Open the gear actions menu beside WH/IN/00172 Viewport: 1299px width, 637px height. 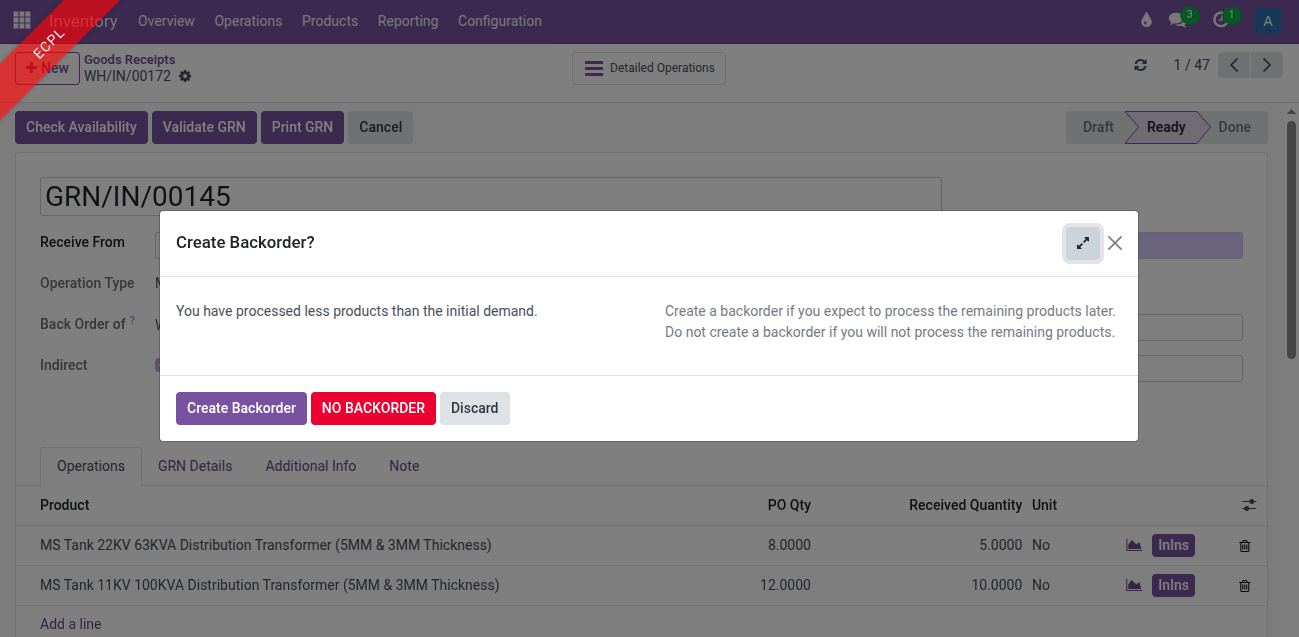(185, 77)
